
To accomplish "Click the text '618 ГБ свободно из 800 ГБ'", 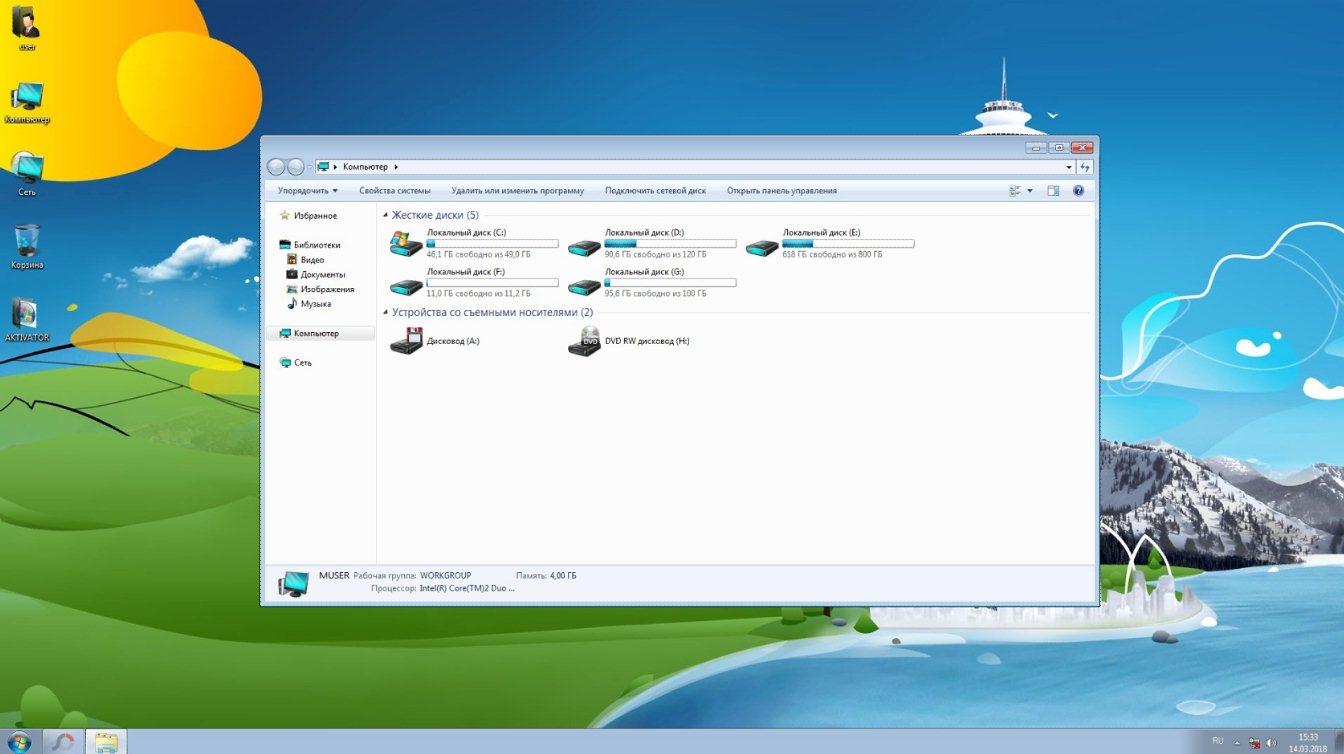I will 833,254.
